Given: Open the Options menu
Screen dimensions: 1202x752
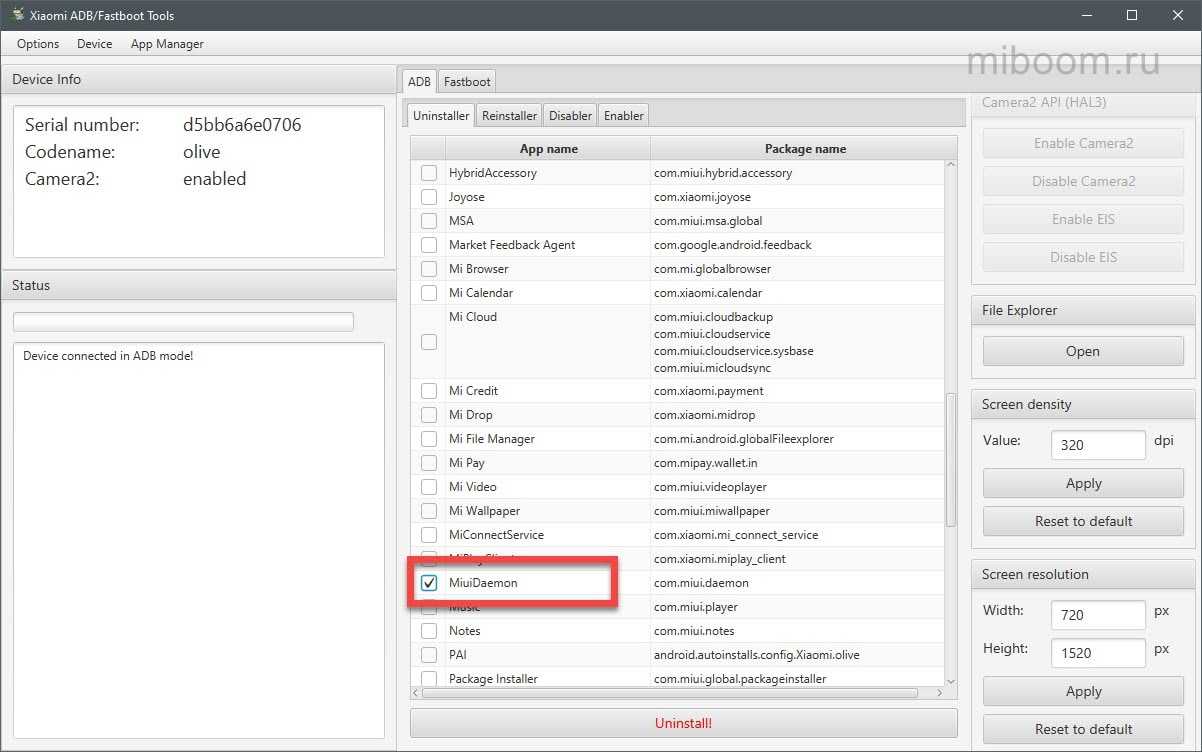Looking at the screenshot, I should pos(38,44).
